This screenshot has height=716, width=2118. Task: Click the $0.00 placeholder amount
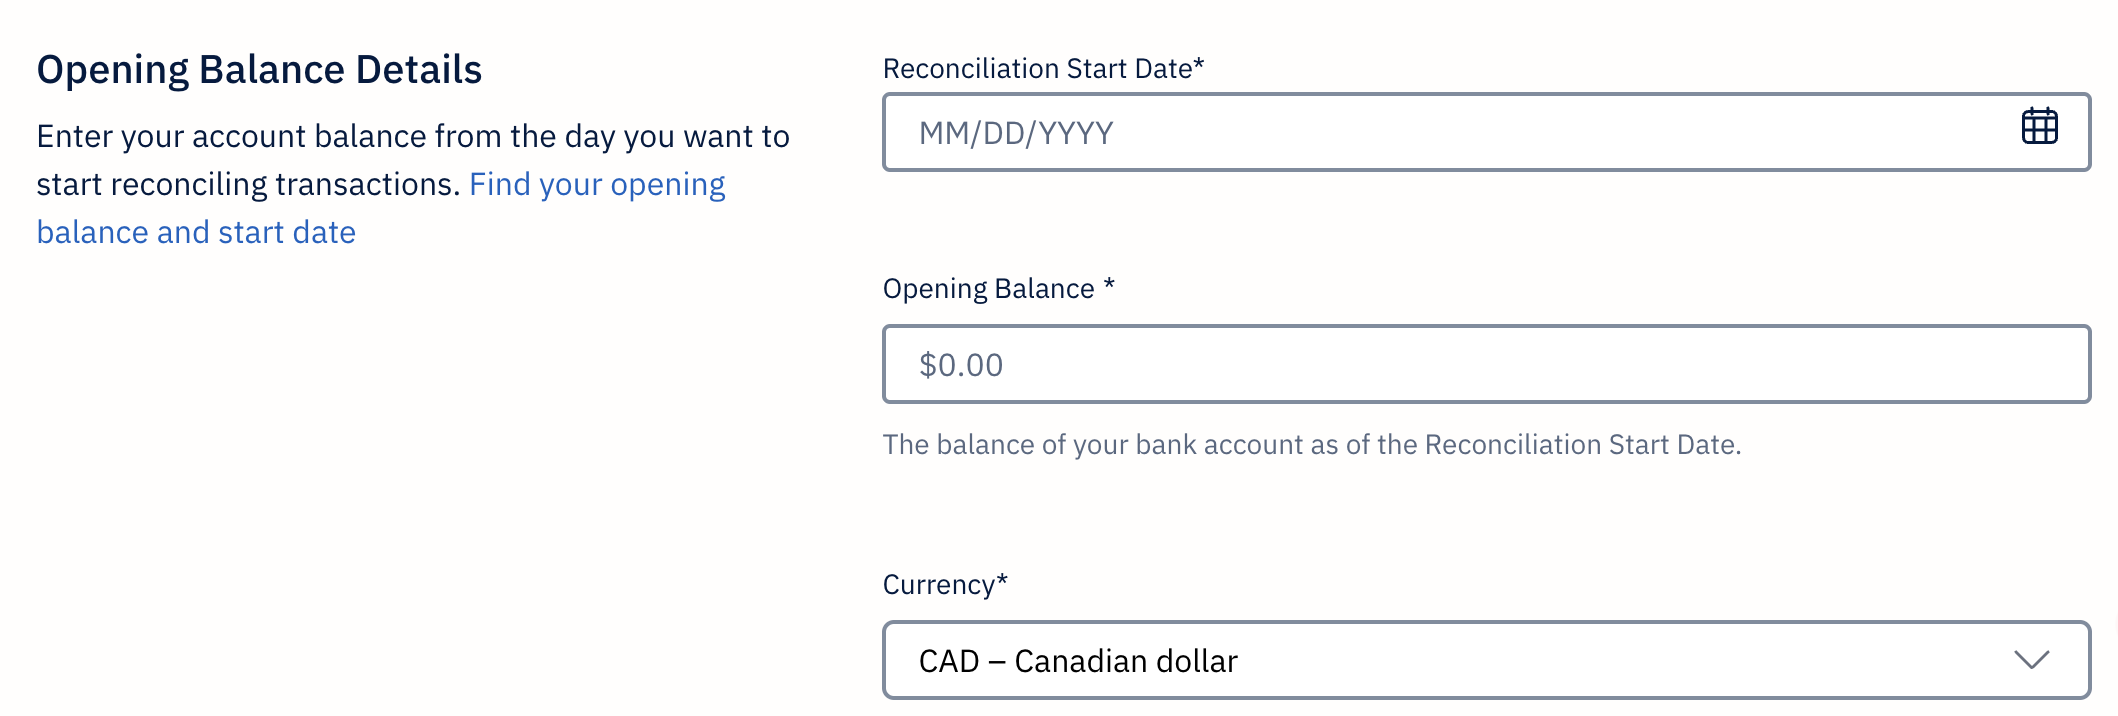pos(961,365)
